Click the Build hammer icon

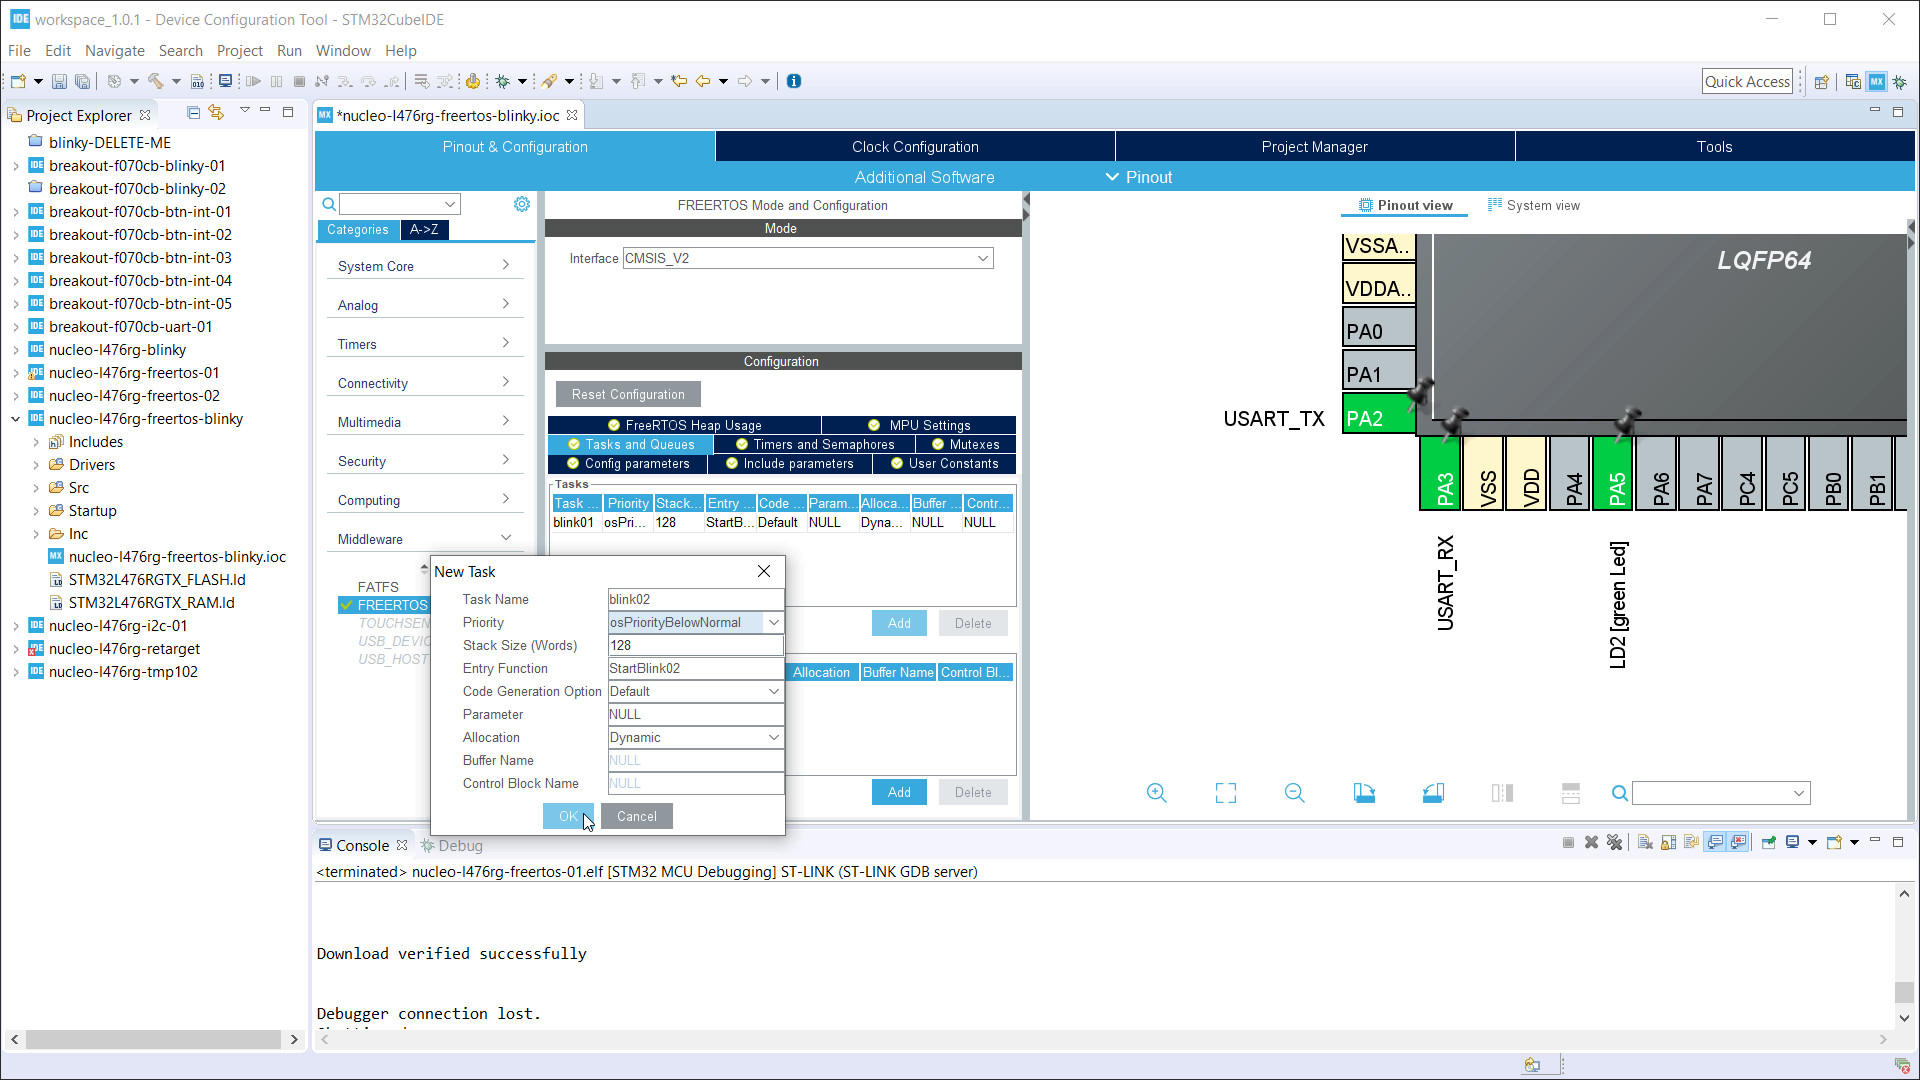click(x=155, y=81)
